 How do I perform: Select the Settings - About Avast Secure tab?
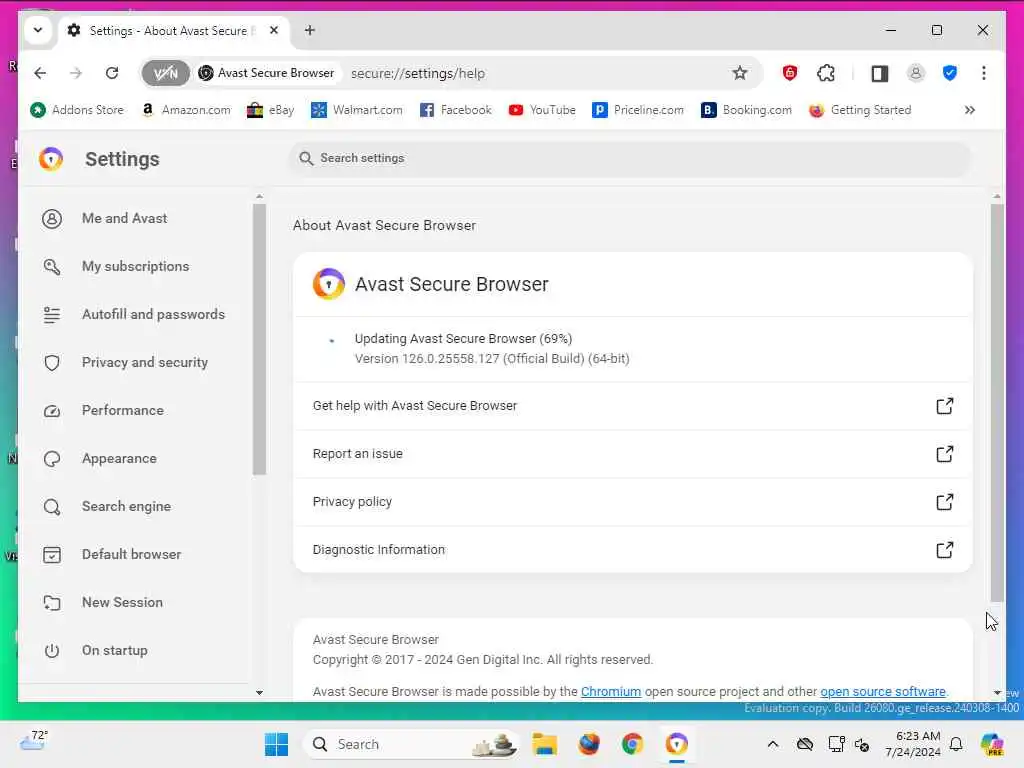pos(174,31)
